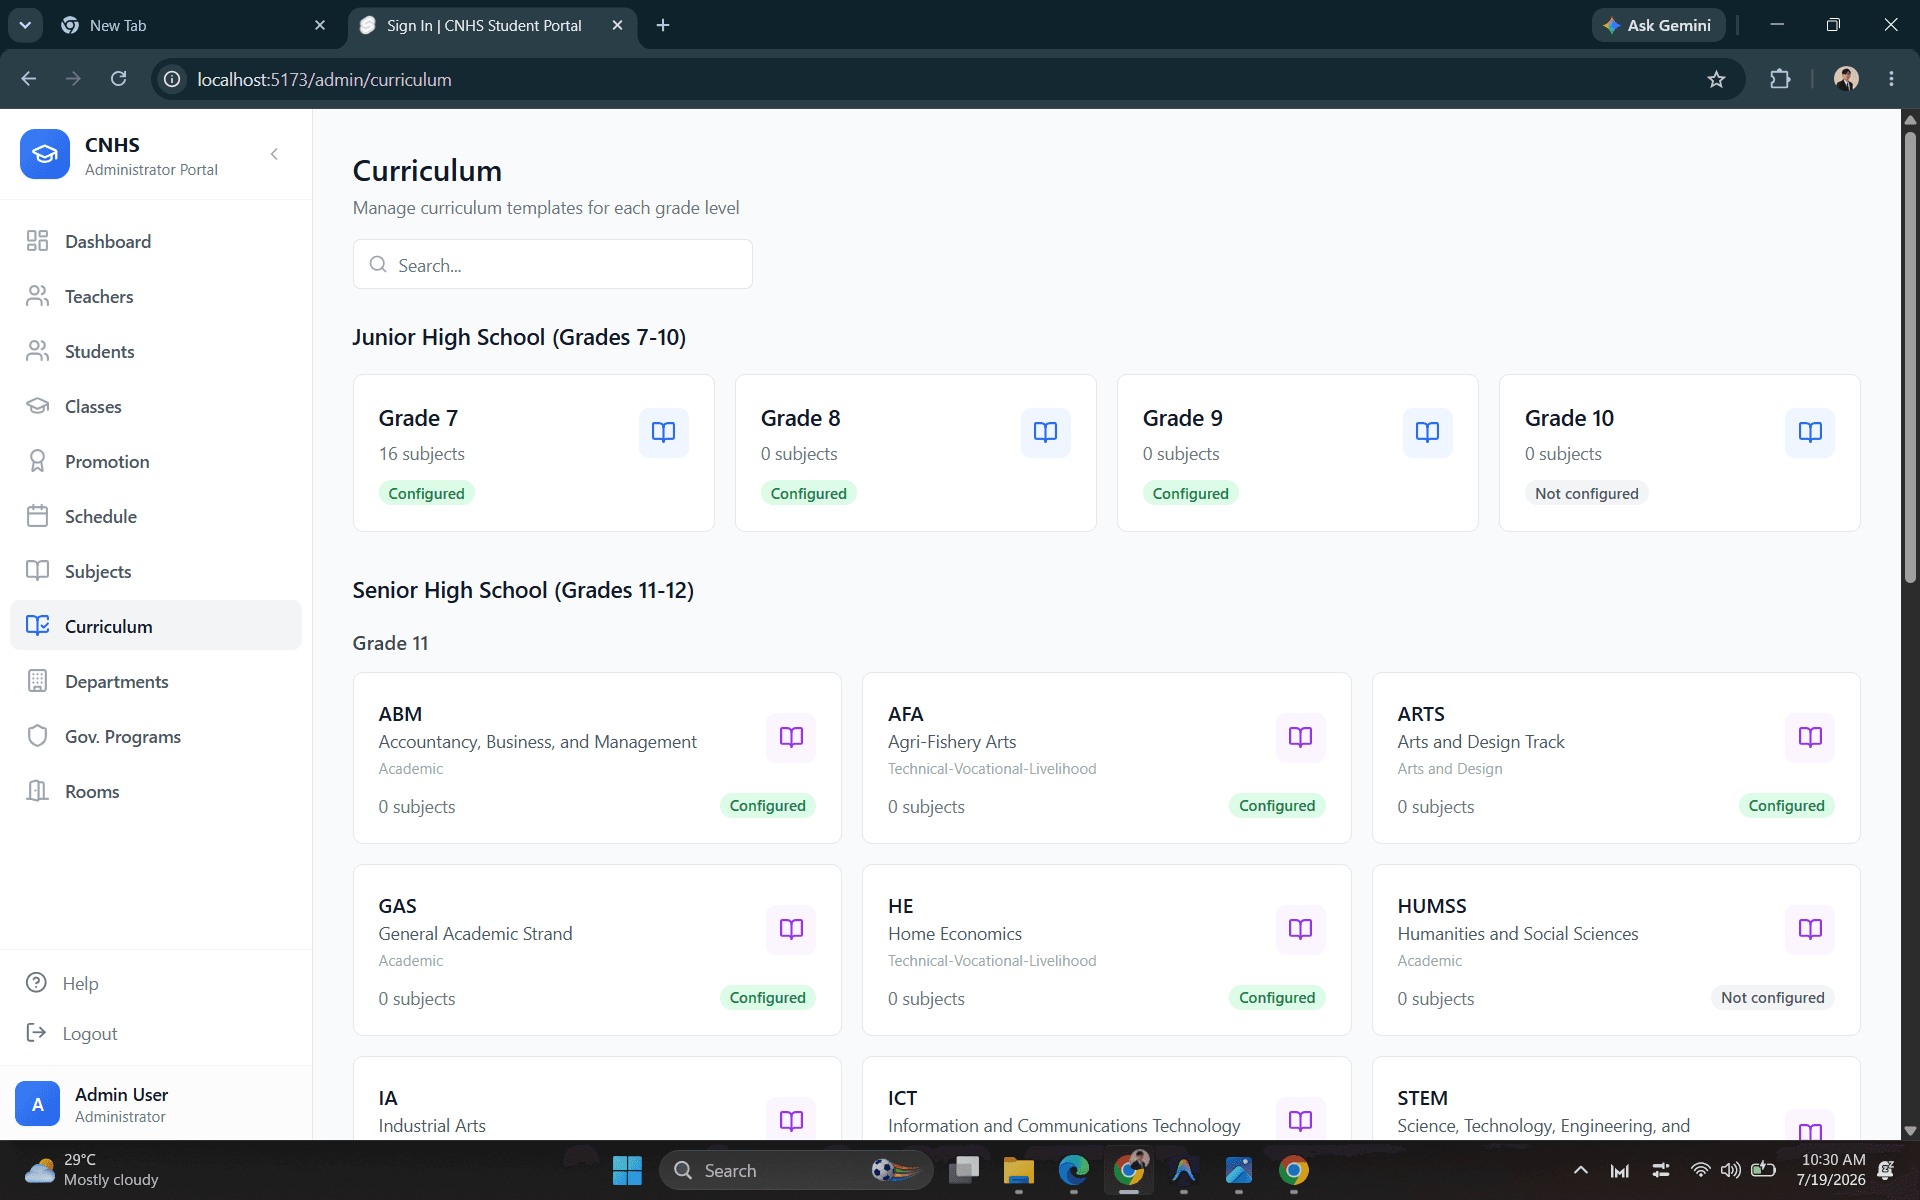The width and height of the screenshot is (1920, 1200).
Task: Click the Grade 7 book icon
Action: pyautogui.click(x=664, y=432)
